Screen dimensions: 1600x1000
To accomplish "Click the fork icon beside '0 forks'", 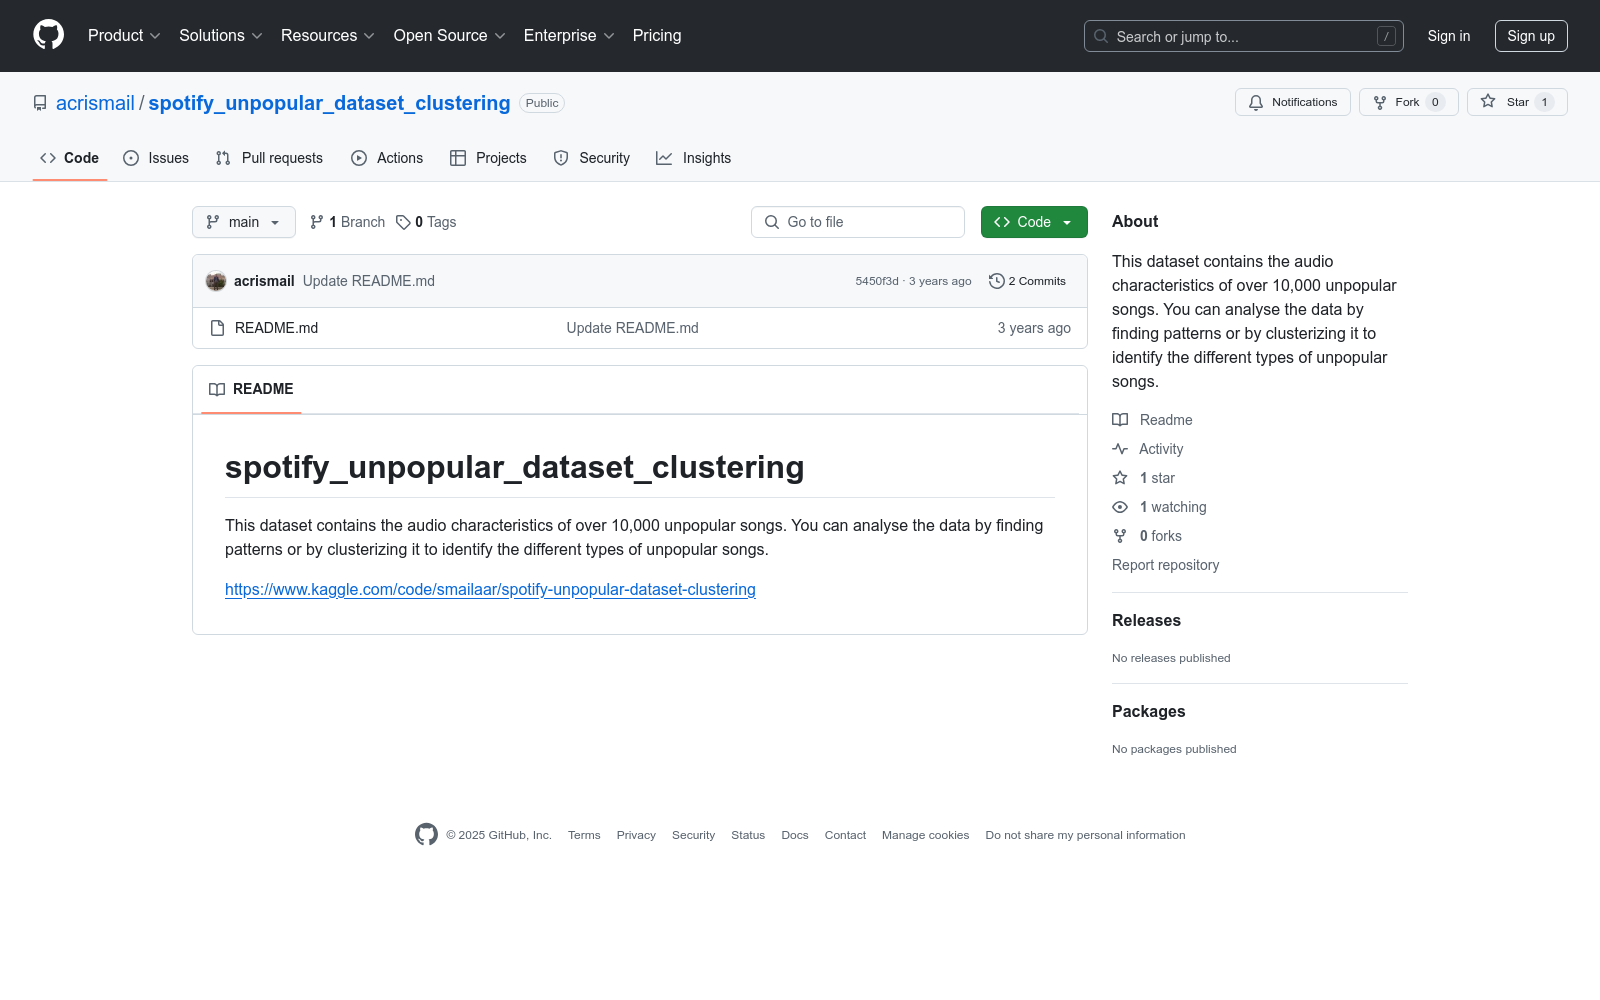I will [x=1120, y=536].
